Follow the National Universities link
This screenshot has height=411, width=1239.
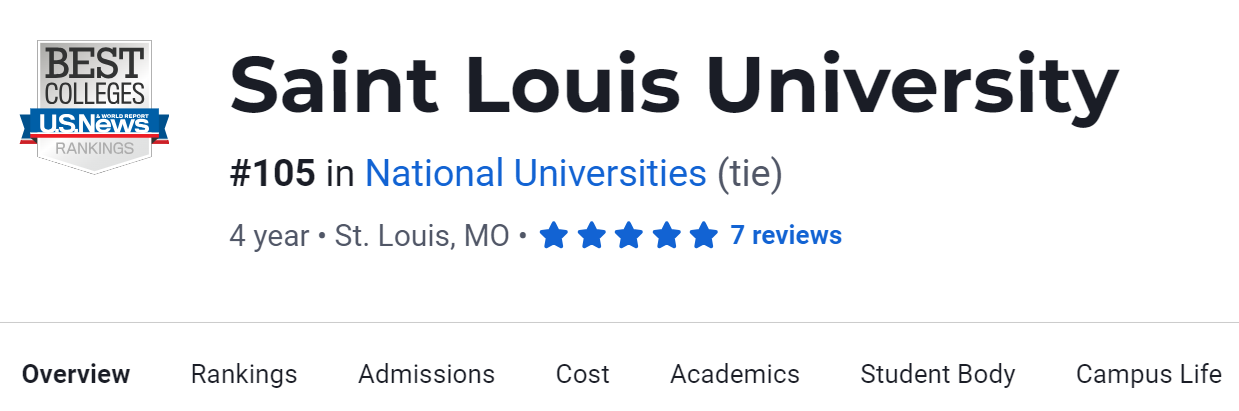[535, 174]
